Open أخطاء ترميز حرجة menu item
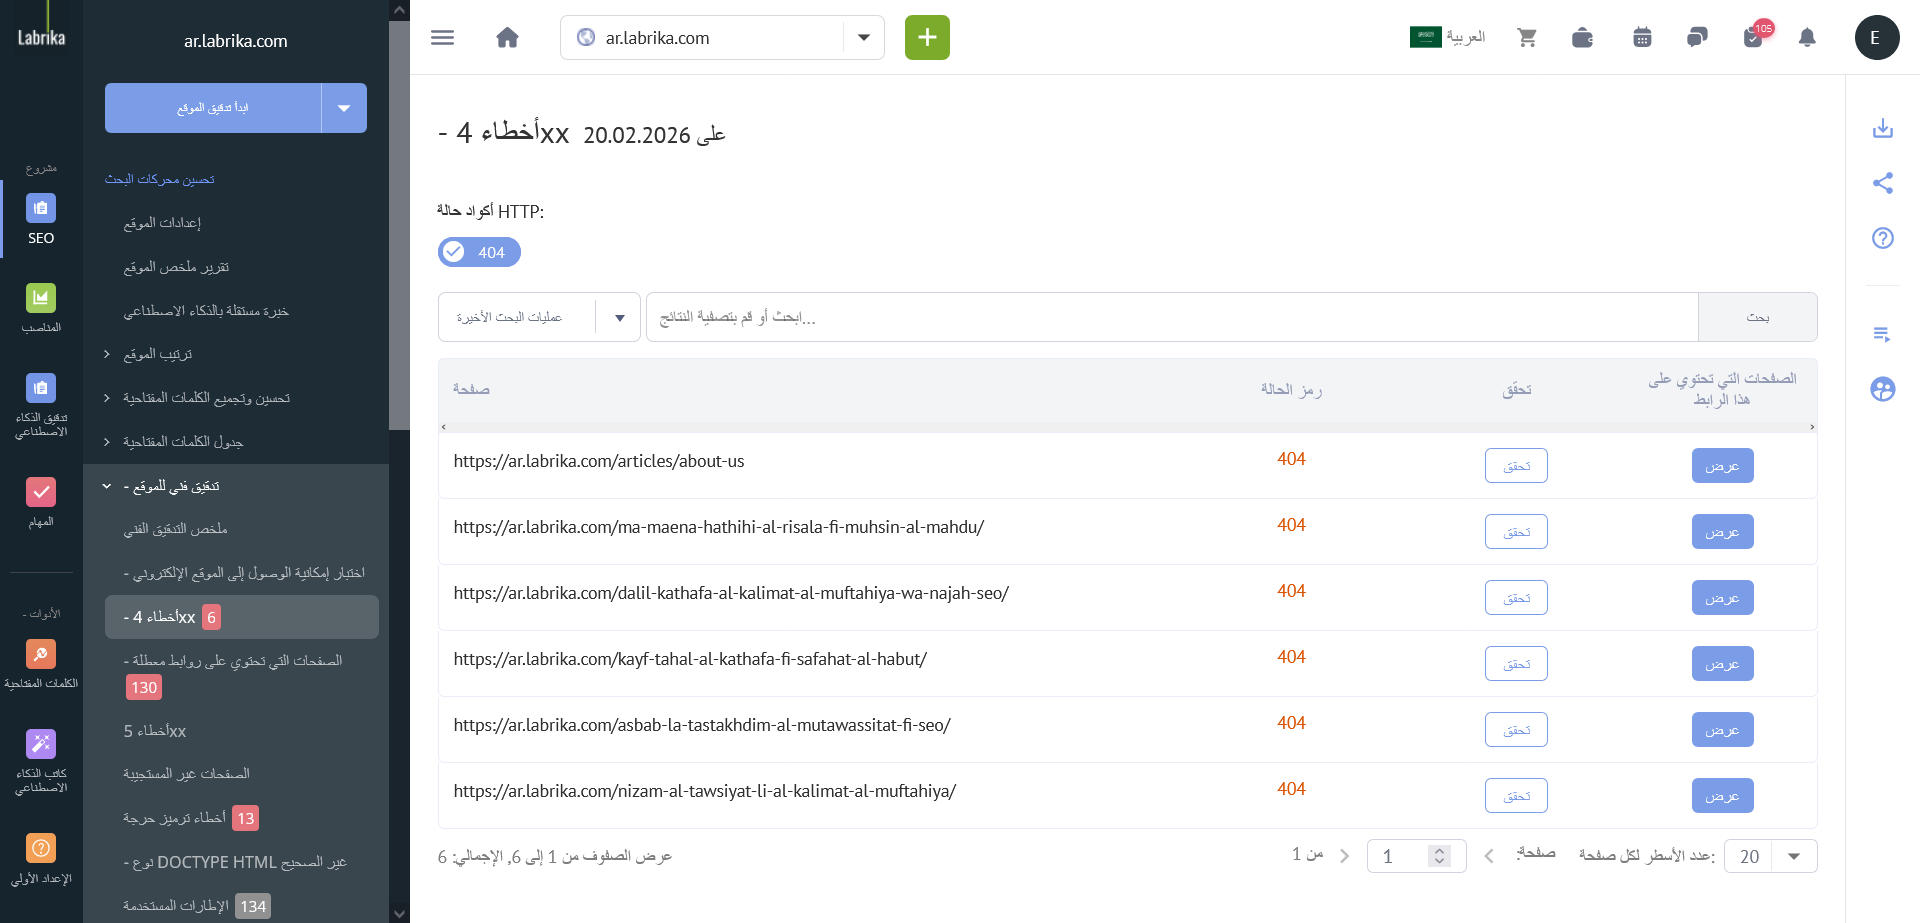Image resolution: width=1920 pixels, height=923 pixels. [x=190, y=818]
